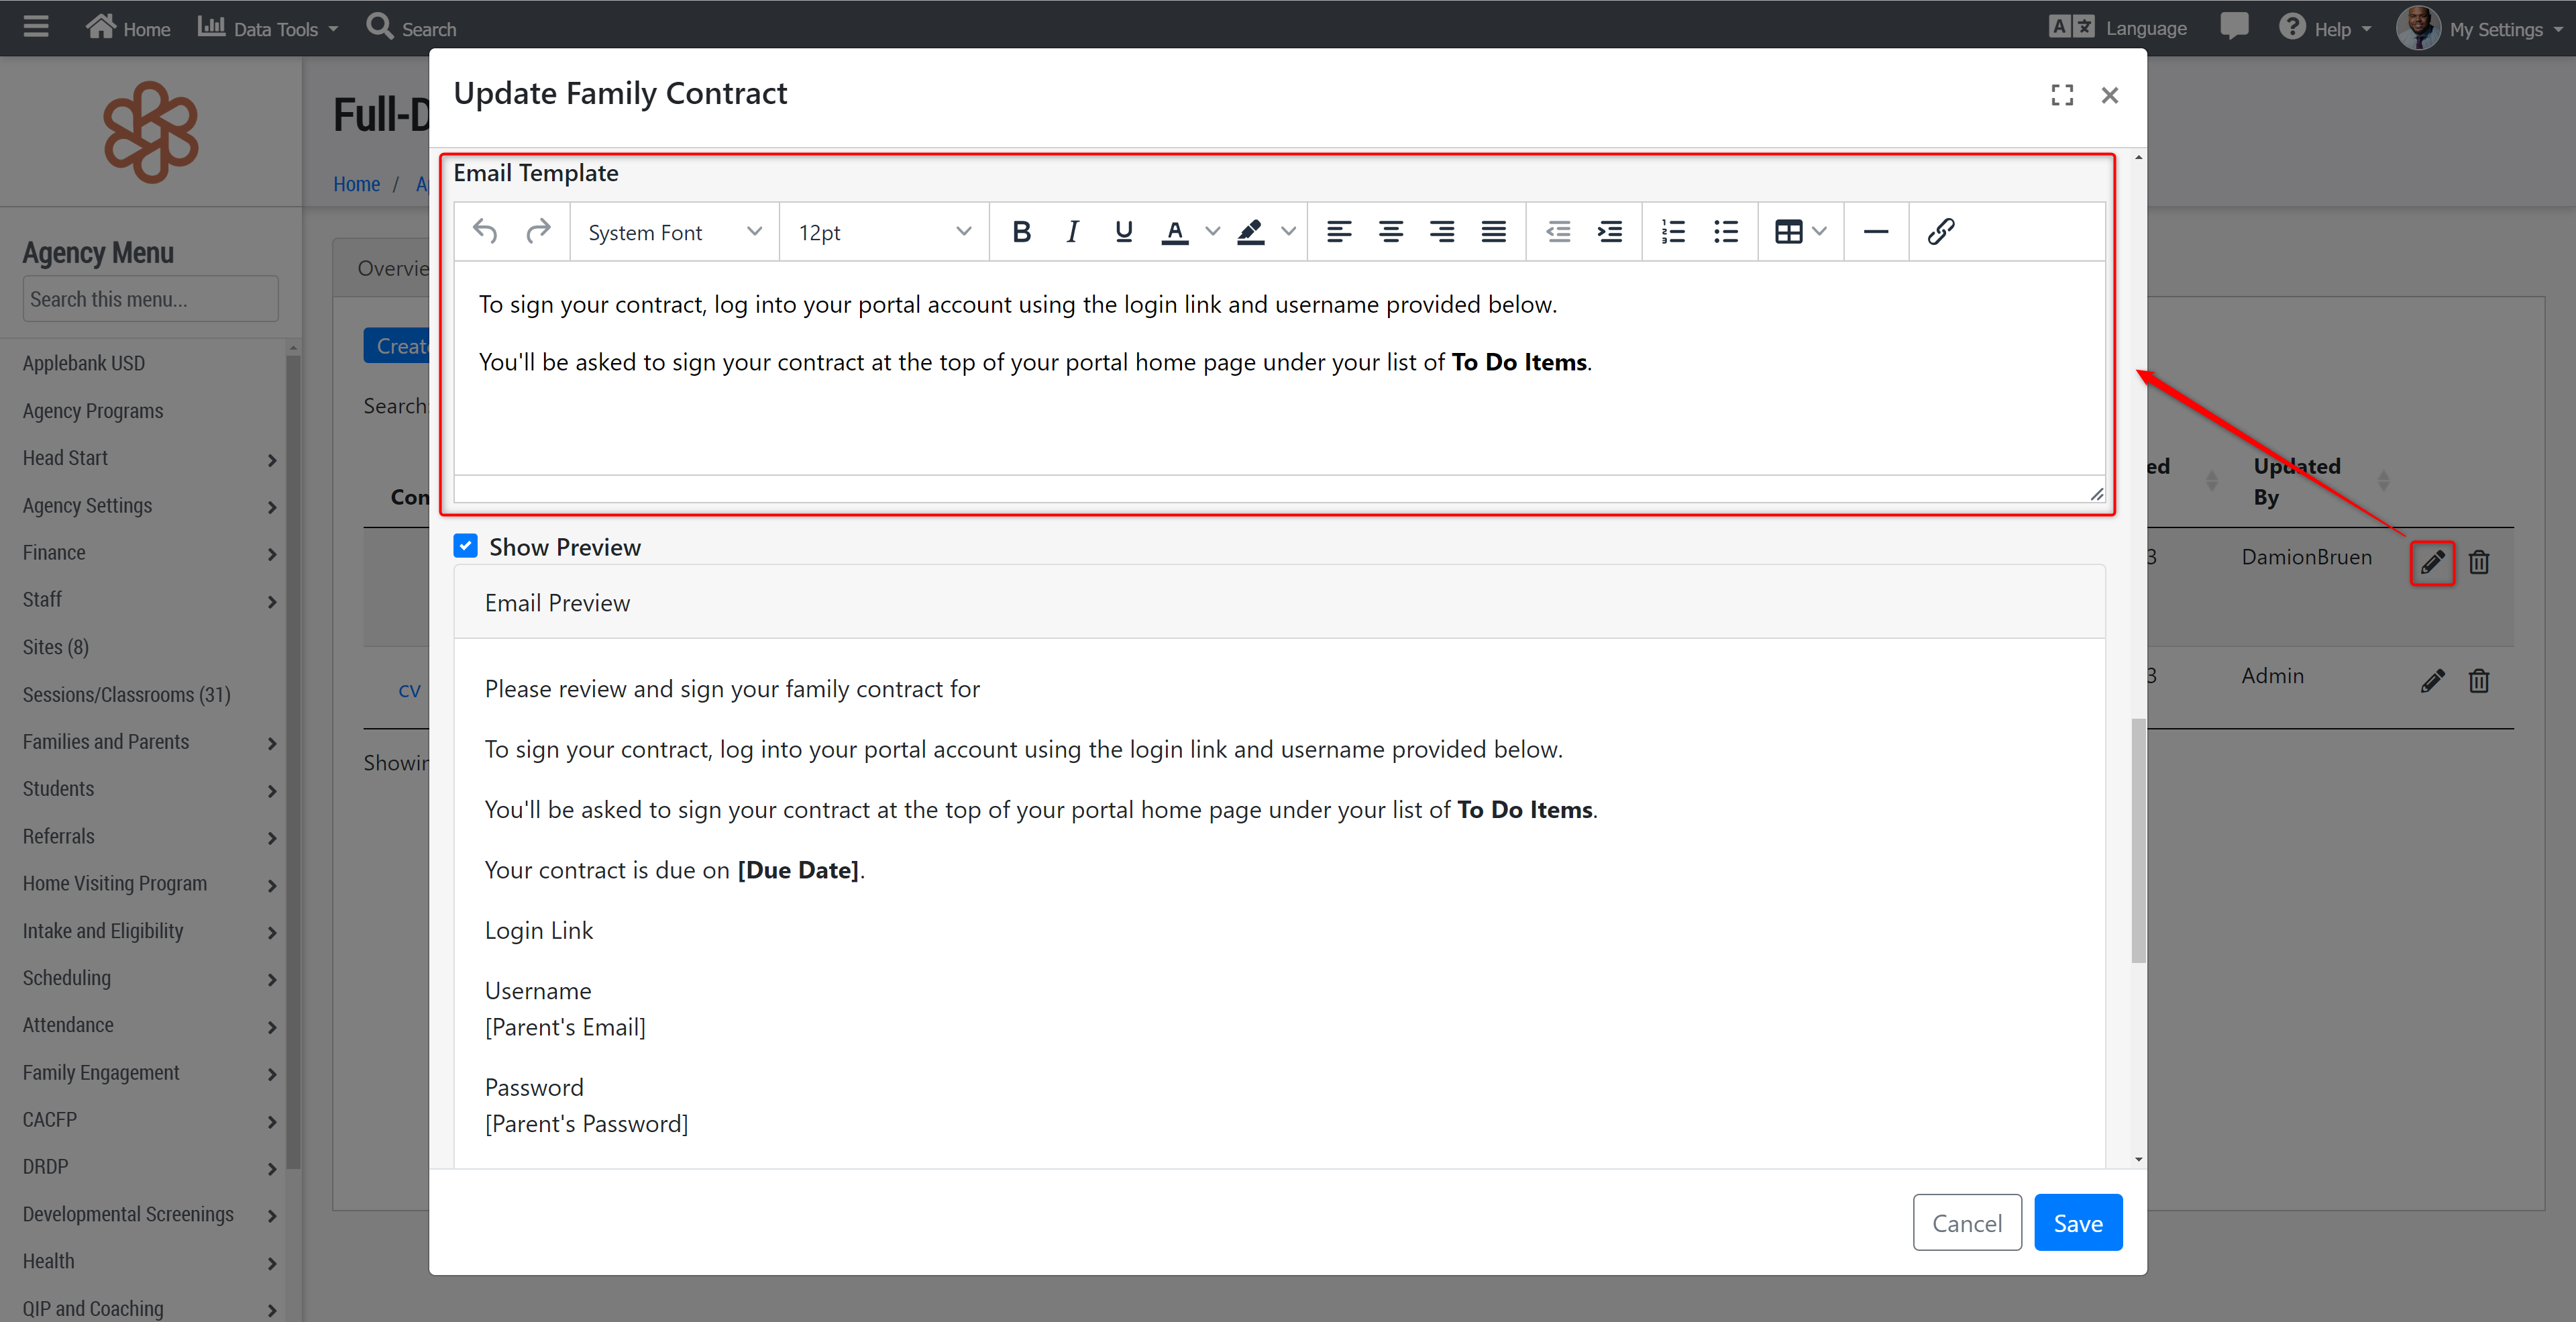Insert a numbered list in template
Image resolution: width=2576 pixels, height=1322 pixels.
pos(1673,232)
